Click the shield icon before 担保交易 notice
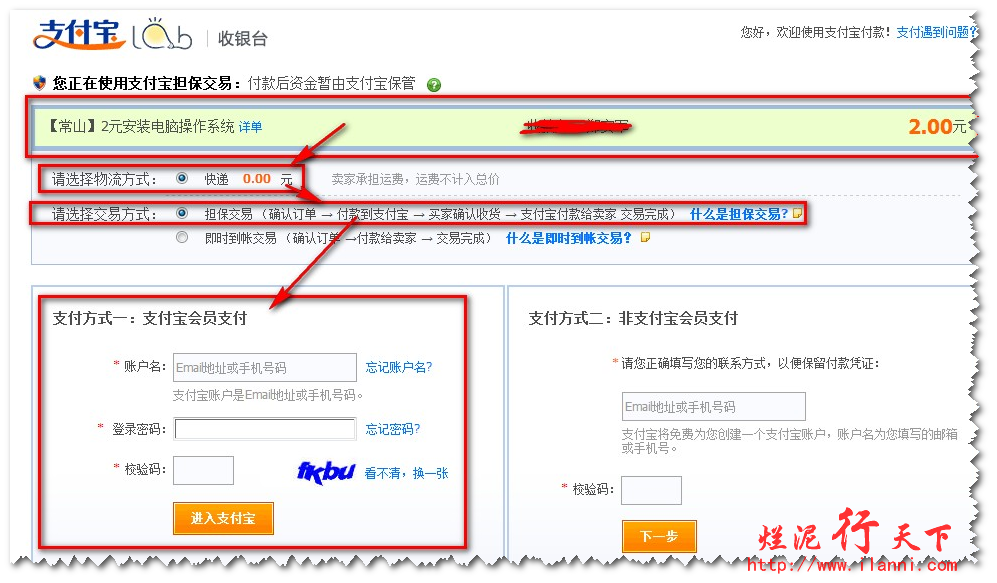997x583 pixels. (39, 83)
